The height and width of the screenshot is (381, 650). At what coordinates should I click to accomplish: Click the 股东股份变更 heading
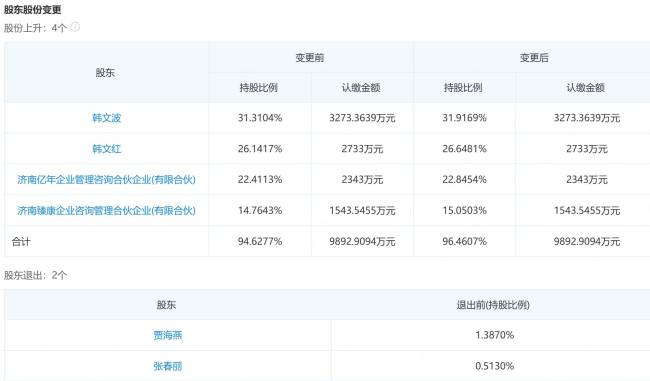click(x=33, y=10)
